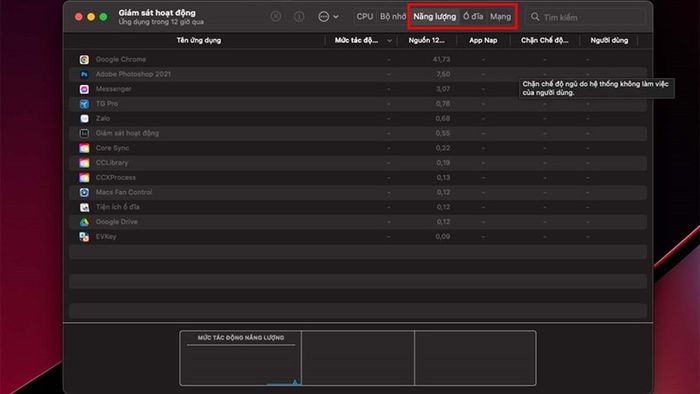The image size is (700, 394).
Task: Select the Google Drive row name
Action: point(117,221)
